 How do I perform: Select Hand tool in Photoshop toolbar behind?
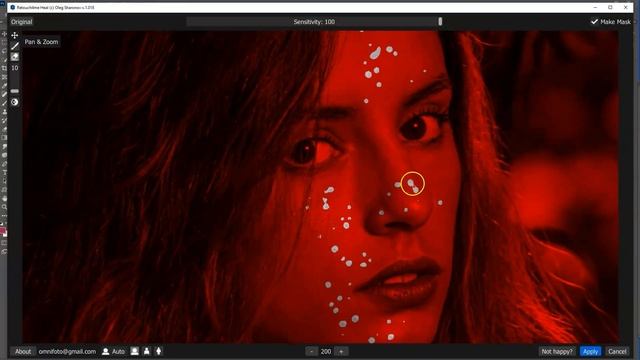pyautogui.click(x=4, y=198)
